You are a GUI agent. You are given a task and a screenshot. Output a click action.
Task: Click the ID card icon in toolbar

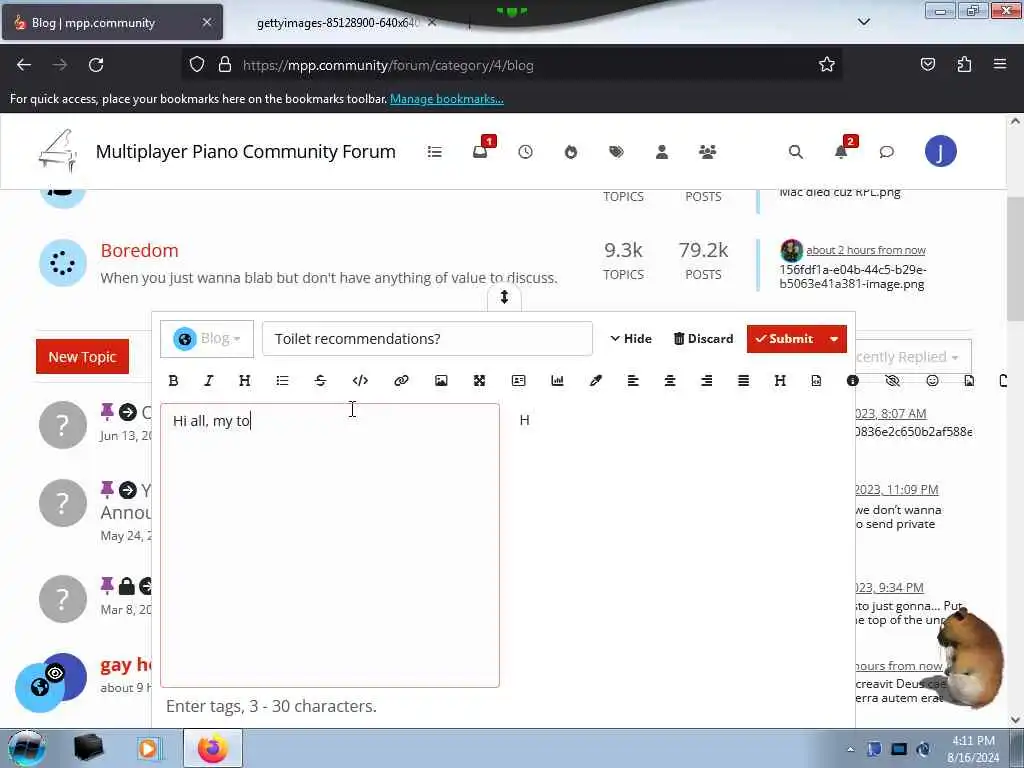click(x=519, y=381)
